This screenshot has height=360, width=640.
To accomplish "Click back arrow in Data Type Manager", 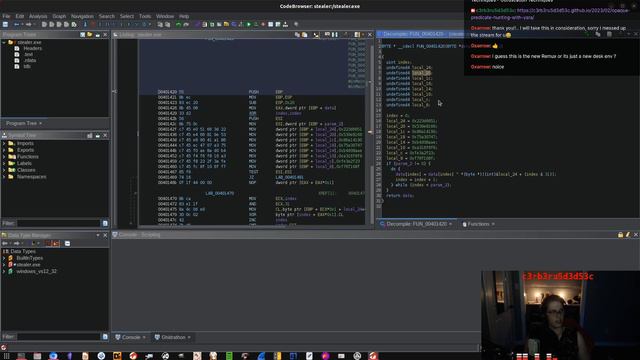I will point(5,244).
